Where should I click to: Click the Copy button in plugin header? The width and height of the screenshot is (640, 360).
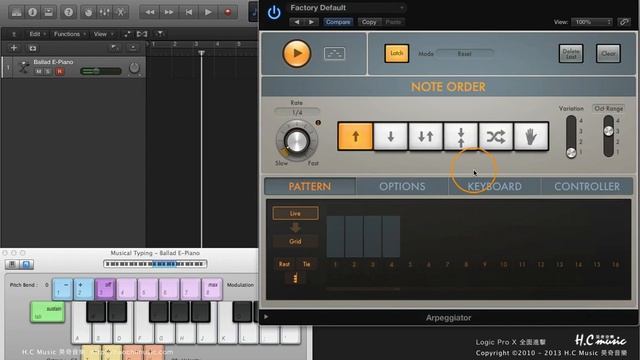369,22
